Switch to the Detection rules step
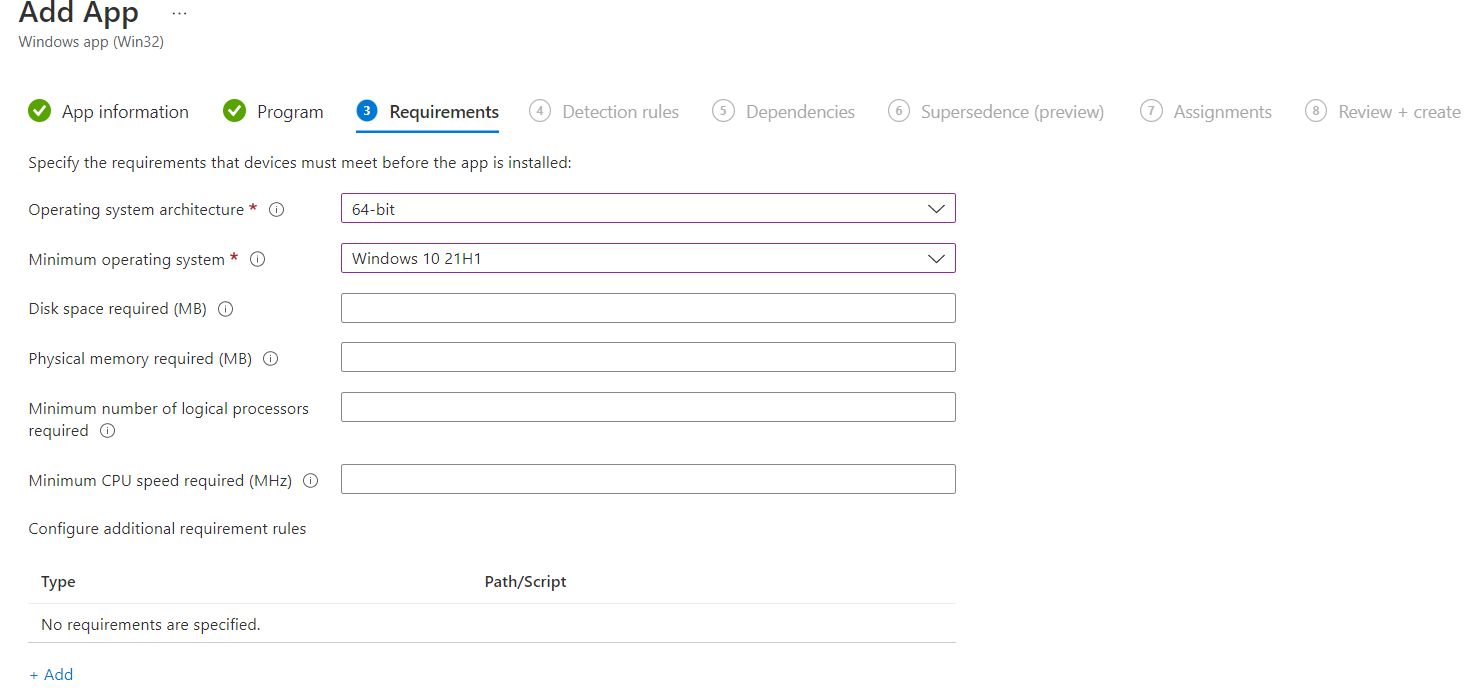The width and height of the screenshot is (1473, 692). point(621,111)
